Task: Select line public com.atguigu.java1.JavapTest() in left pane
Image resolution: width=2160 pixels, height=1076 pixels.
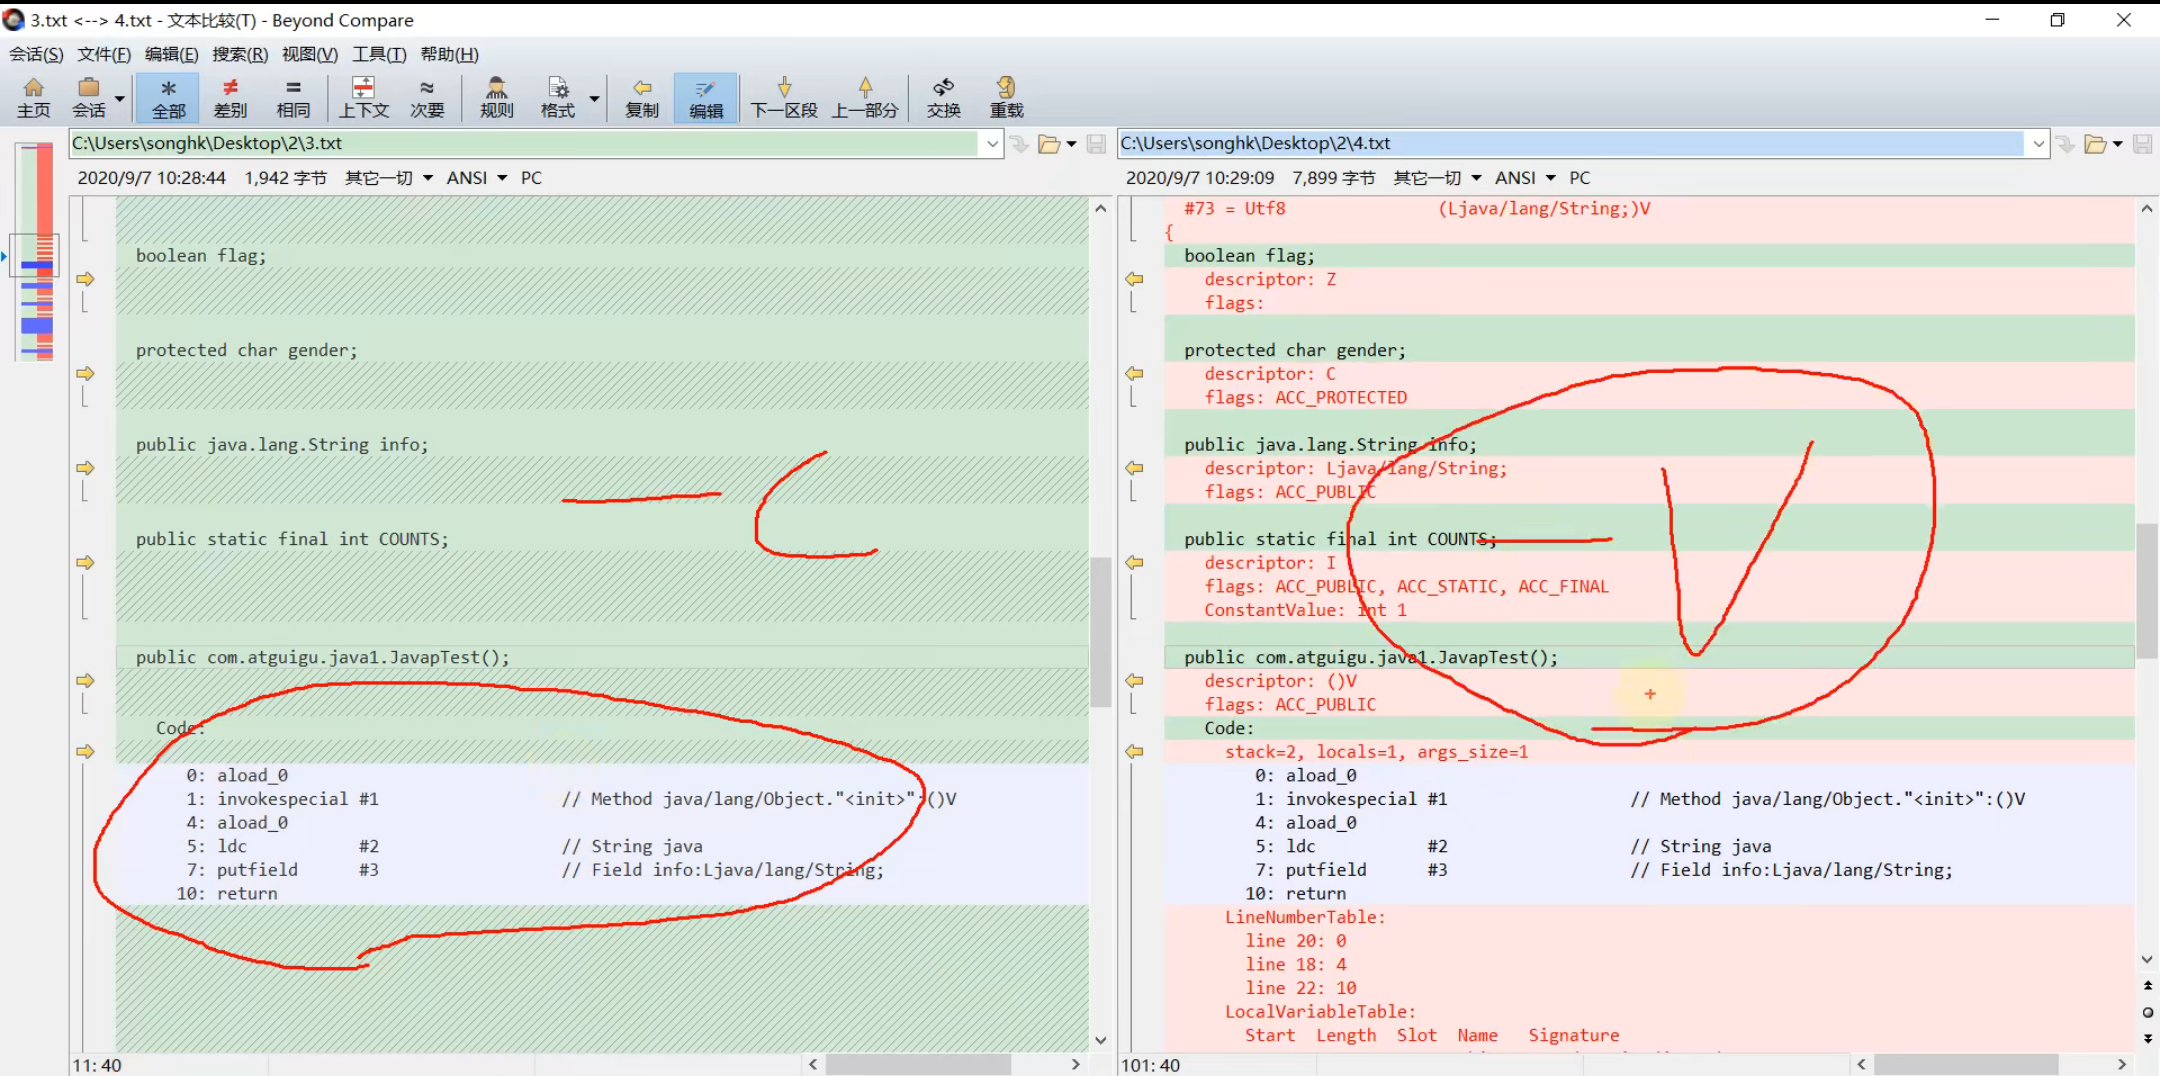Action: point(602,657)
